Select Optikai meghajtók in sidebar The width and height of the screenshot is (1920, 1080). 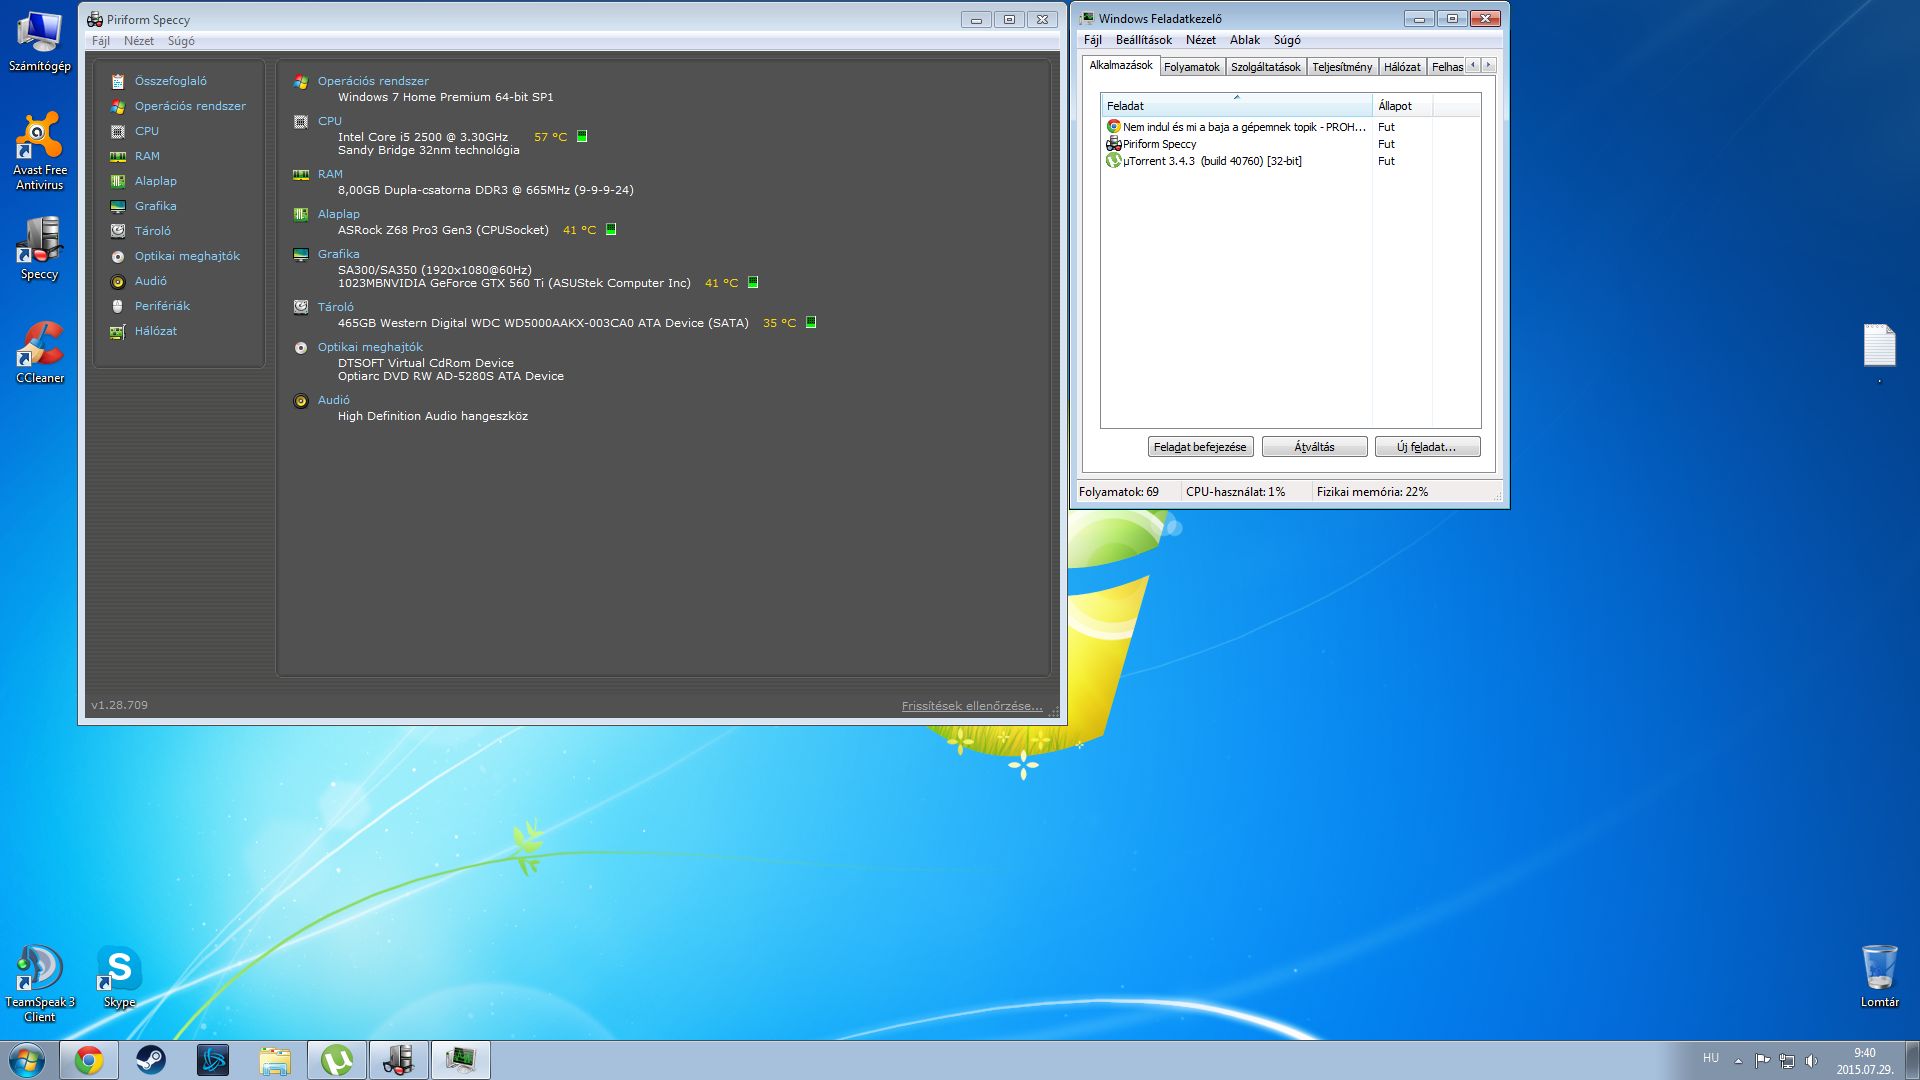pos(187,256)
